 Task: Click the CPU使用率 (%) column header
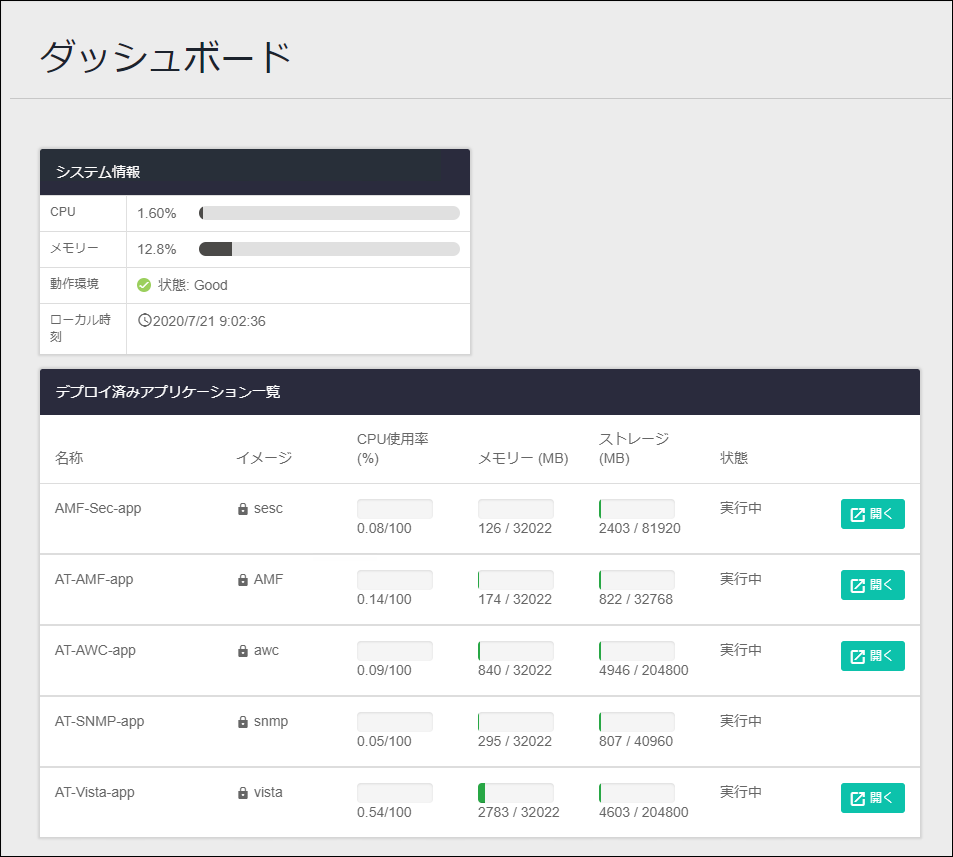[393, 449]
